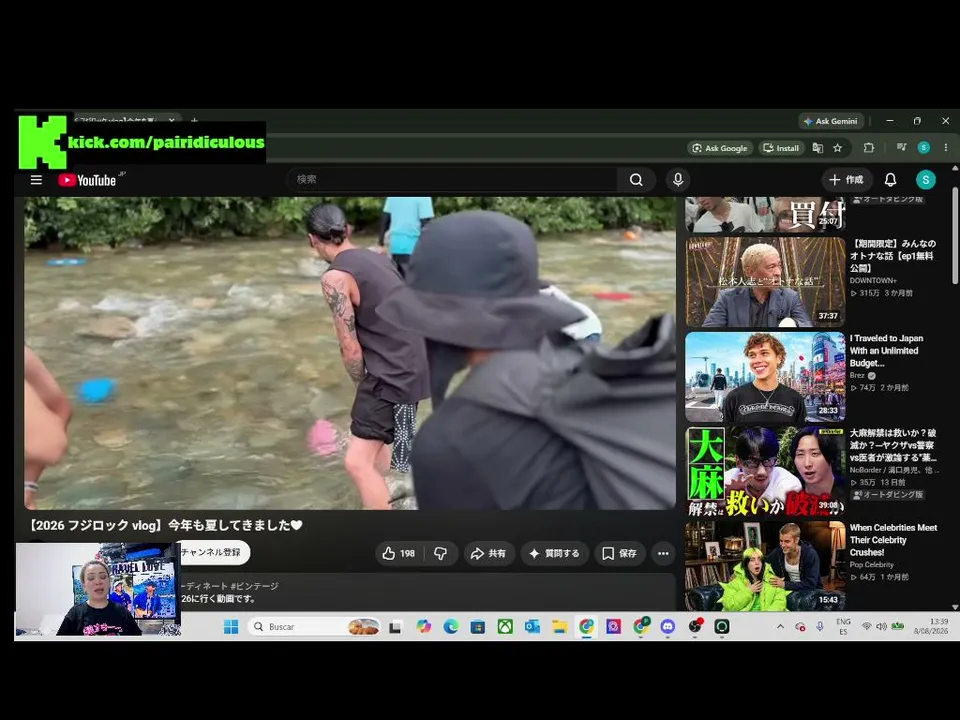Screen dimensions: 960x720
Task: Click the Install app button in address bar
Action: [781, 148]
